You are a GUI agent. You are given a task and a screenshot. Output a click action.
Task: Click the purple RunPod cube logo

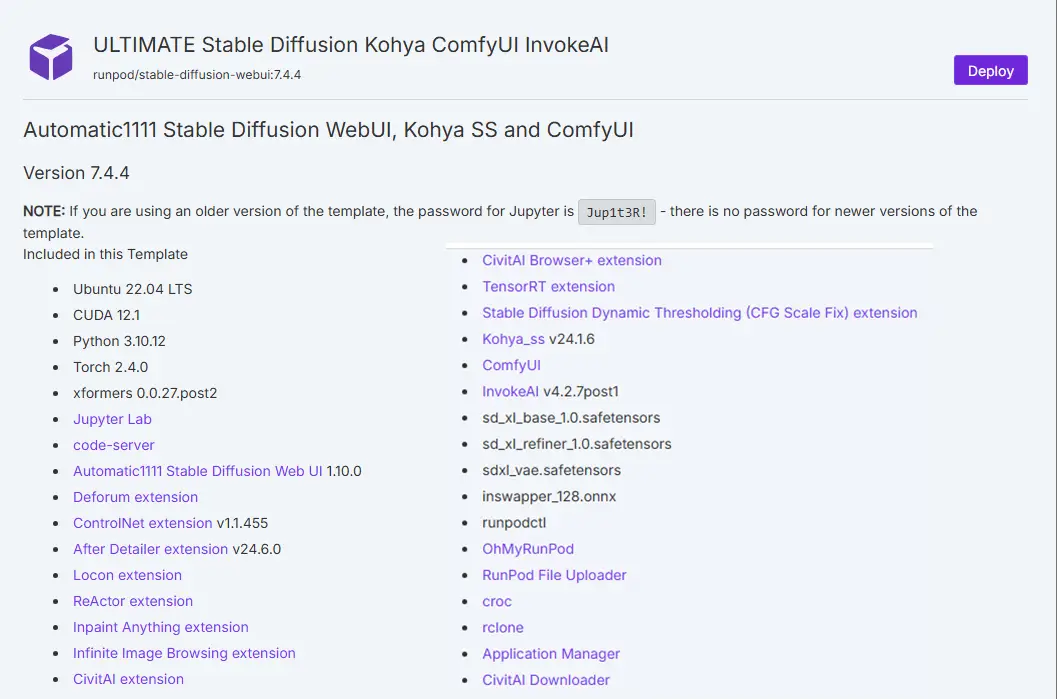(51, 57)
